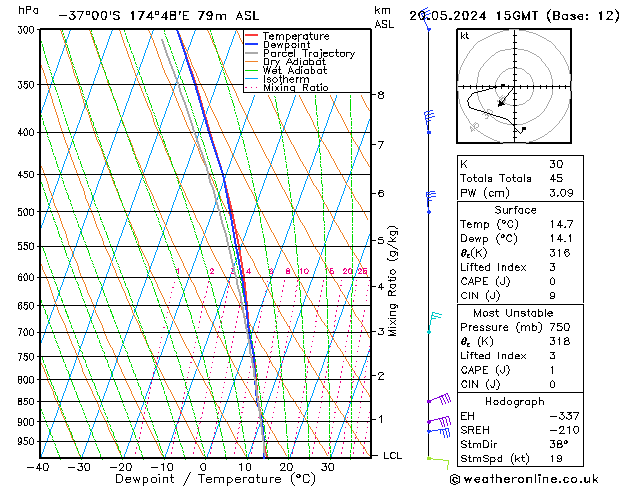Click the Totals Totals value 45

556,178
